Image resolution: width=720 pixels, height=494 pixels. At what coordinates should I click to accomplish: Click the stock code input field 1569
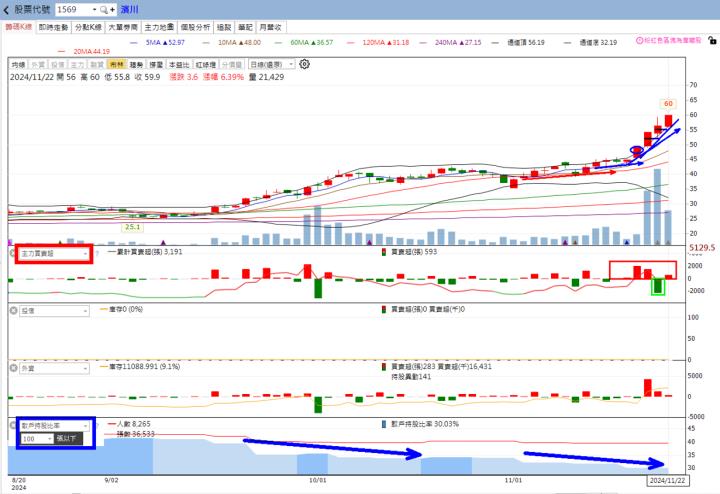coord(72,9)
